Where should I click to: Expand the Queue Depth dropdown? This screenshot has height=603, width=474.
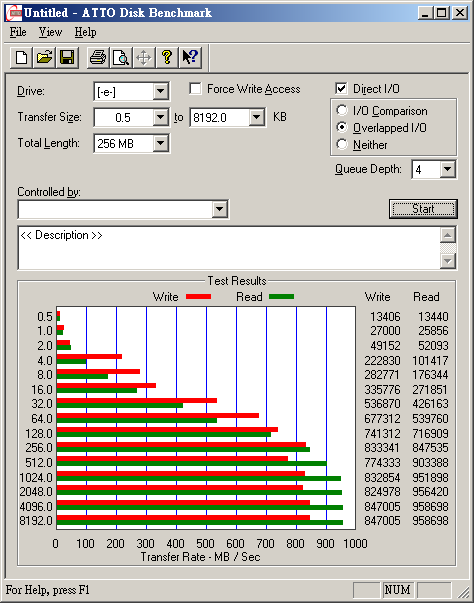click(447, 169)
